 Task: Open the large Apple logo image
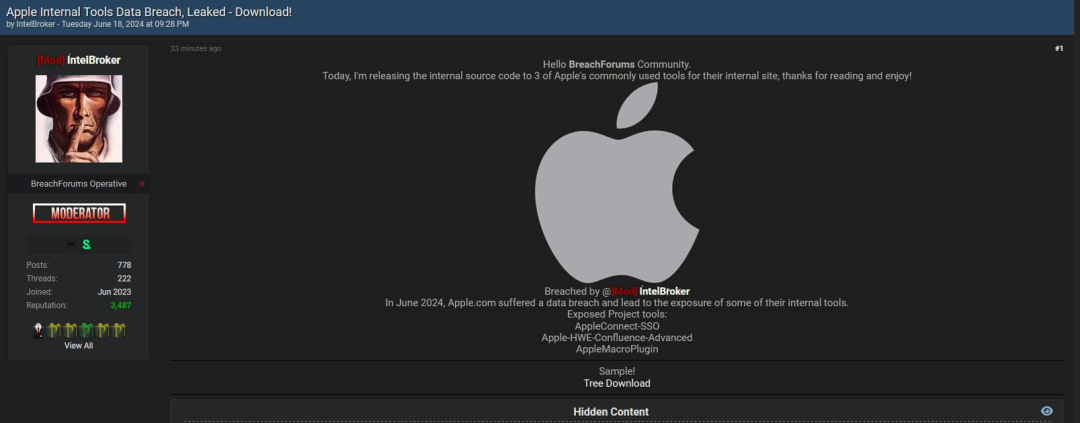(617, 183)
